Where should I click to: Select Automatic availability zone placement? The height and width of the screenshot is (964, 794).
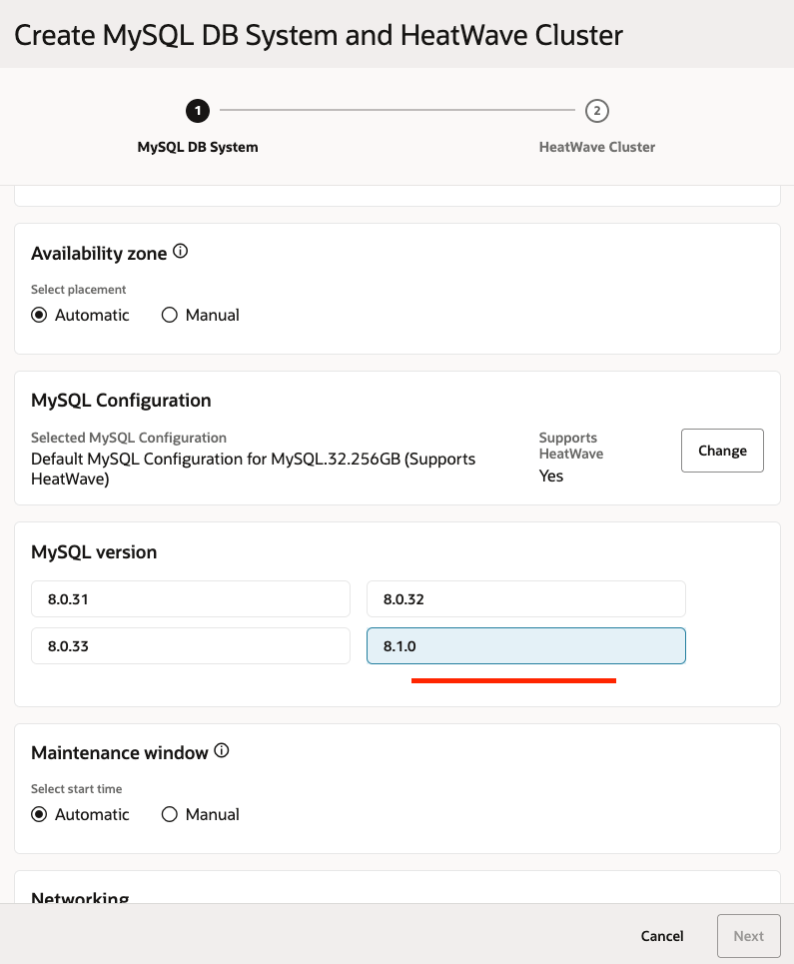tap(39, 315)
